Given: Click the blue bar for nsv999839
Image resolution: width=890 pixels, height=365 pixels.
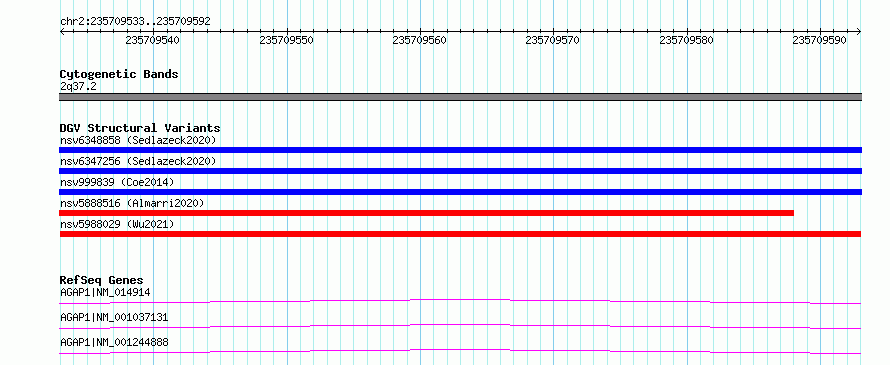Looking at the screenshot, I should click(x=460, y=192).
